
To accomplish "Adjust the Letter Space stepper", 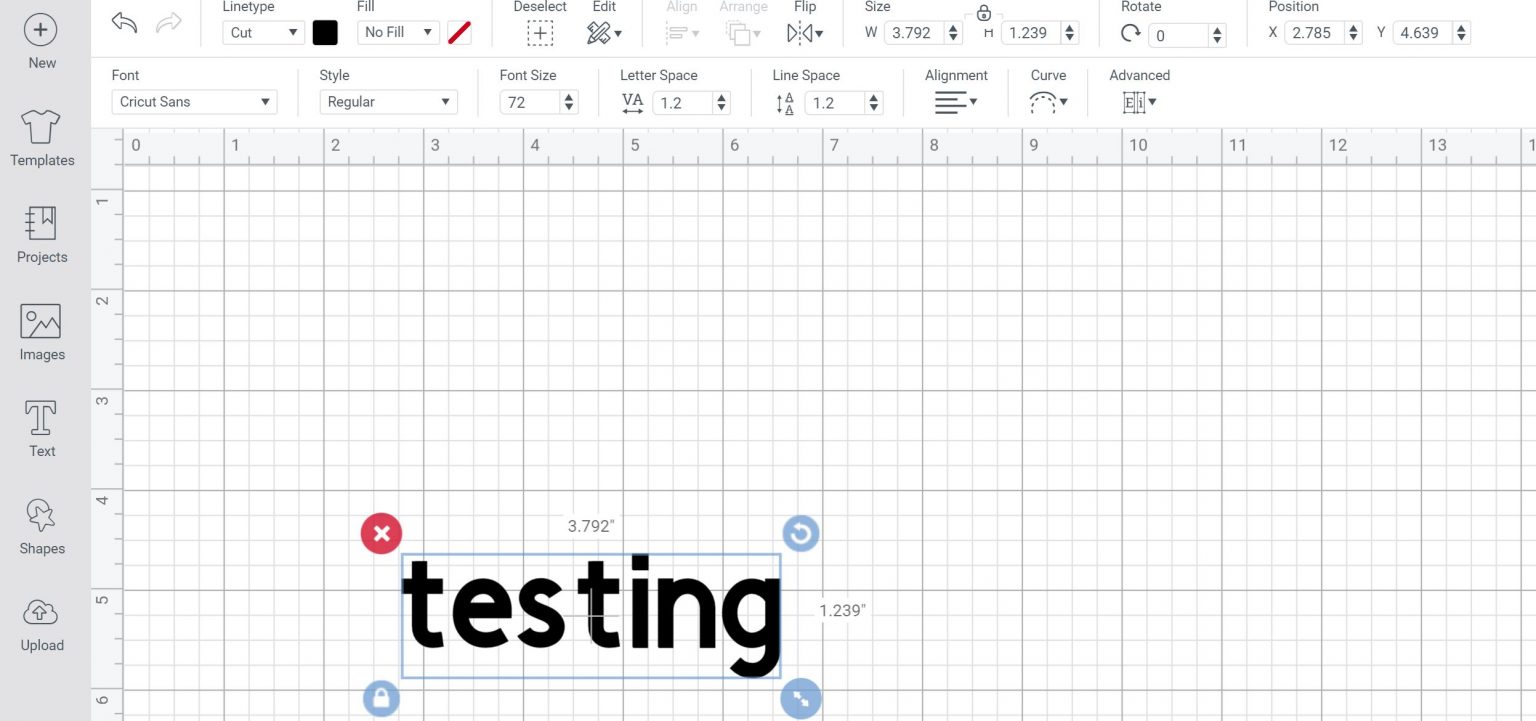I will click(x=722, y=102).
